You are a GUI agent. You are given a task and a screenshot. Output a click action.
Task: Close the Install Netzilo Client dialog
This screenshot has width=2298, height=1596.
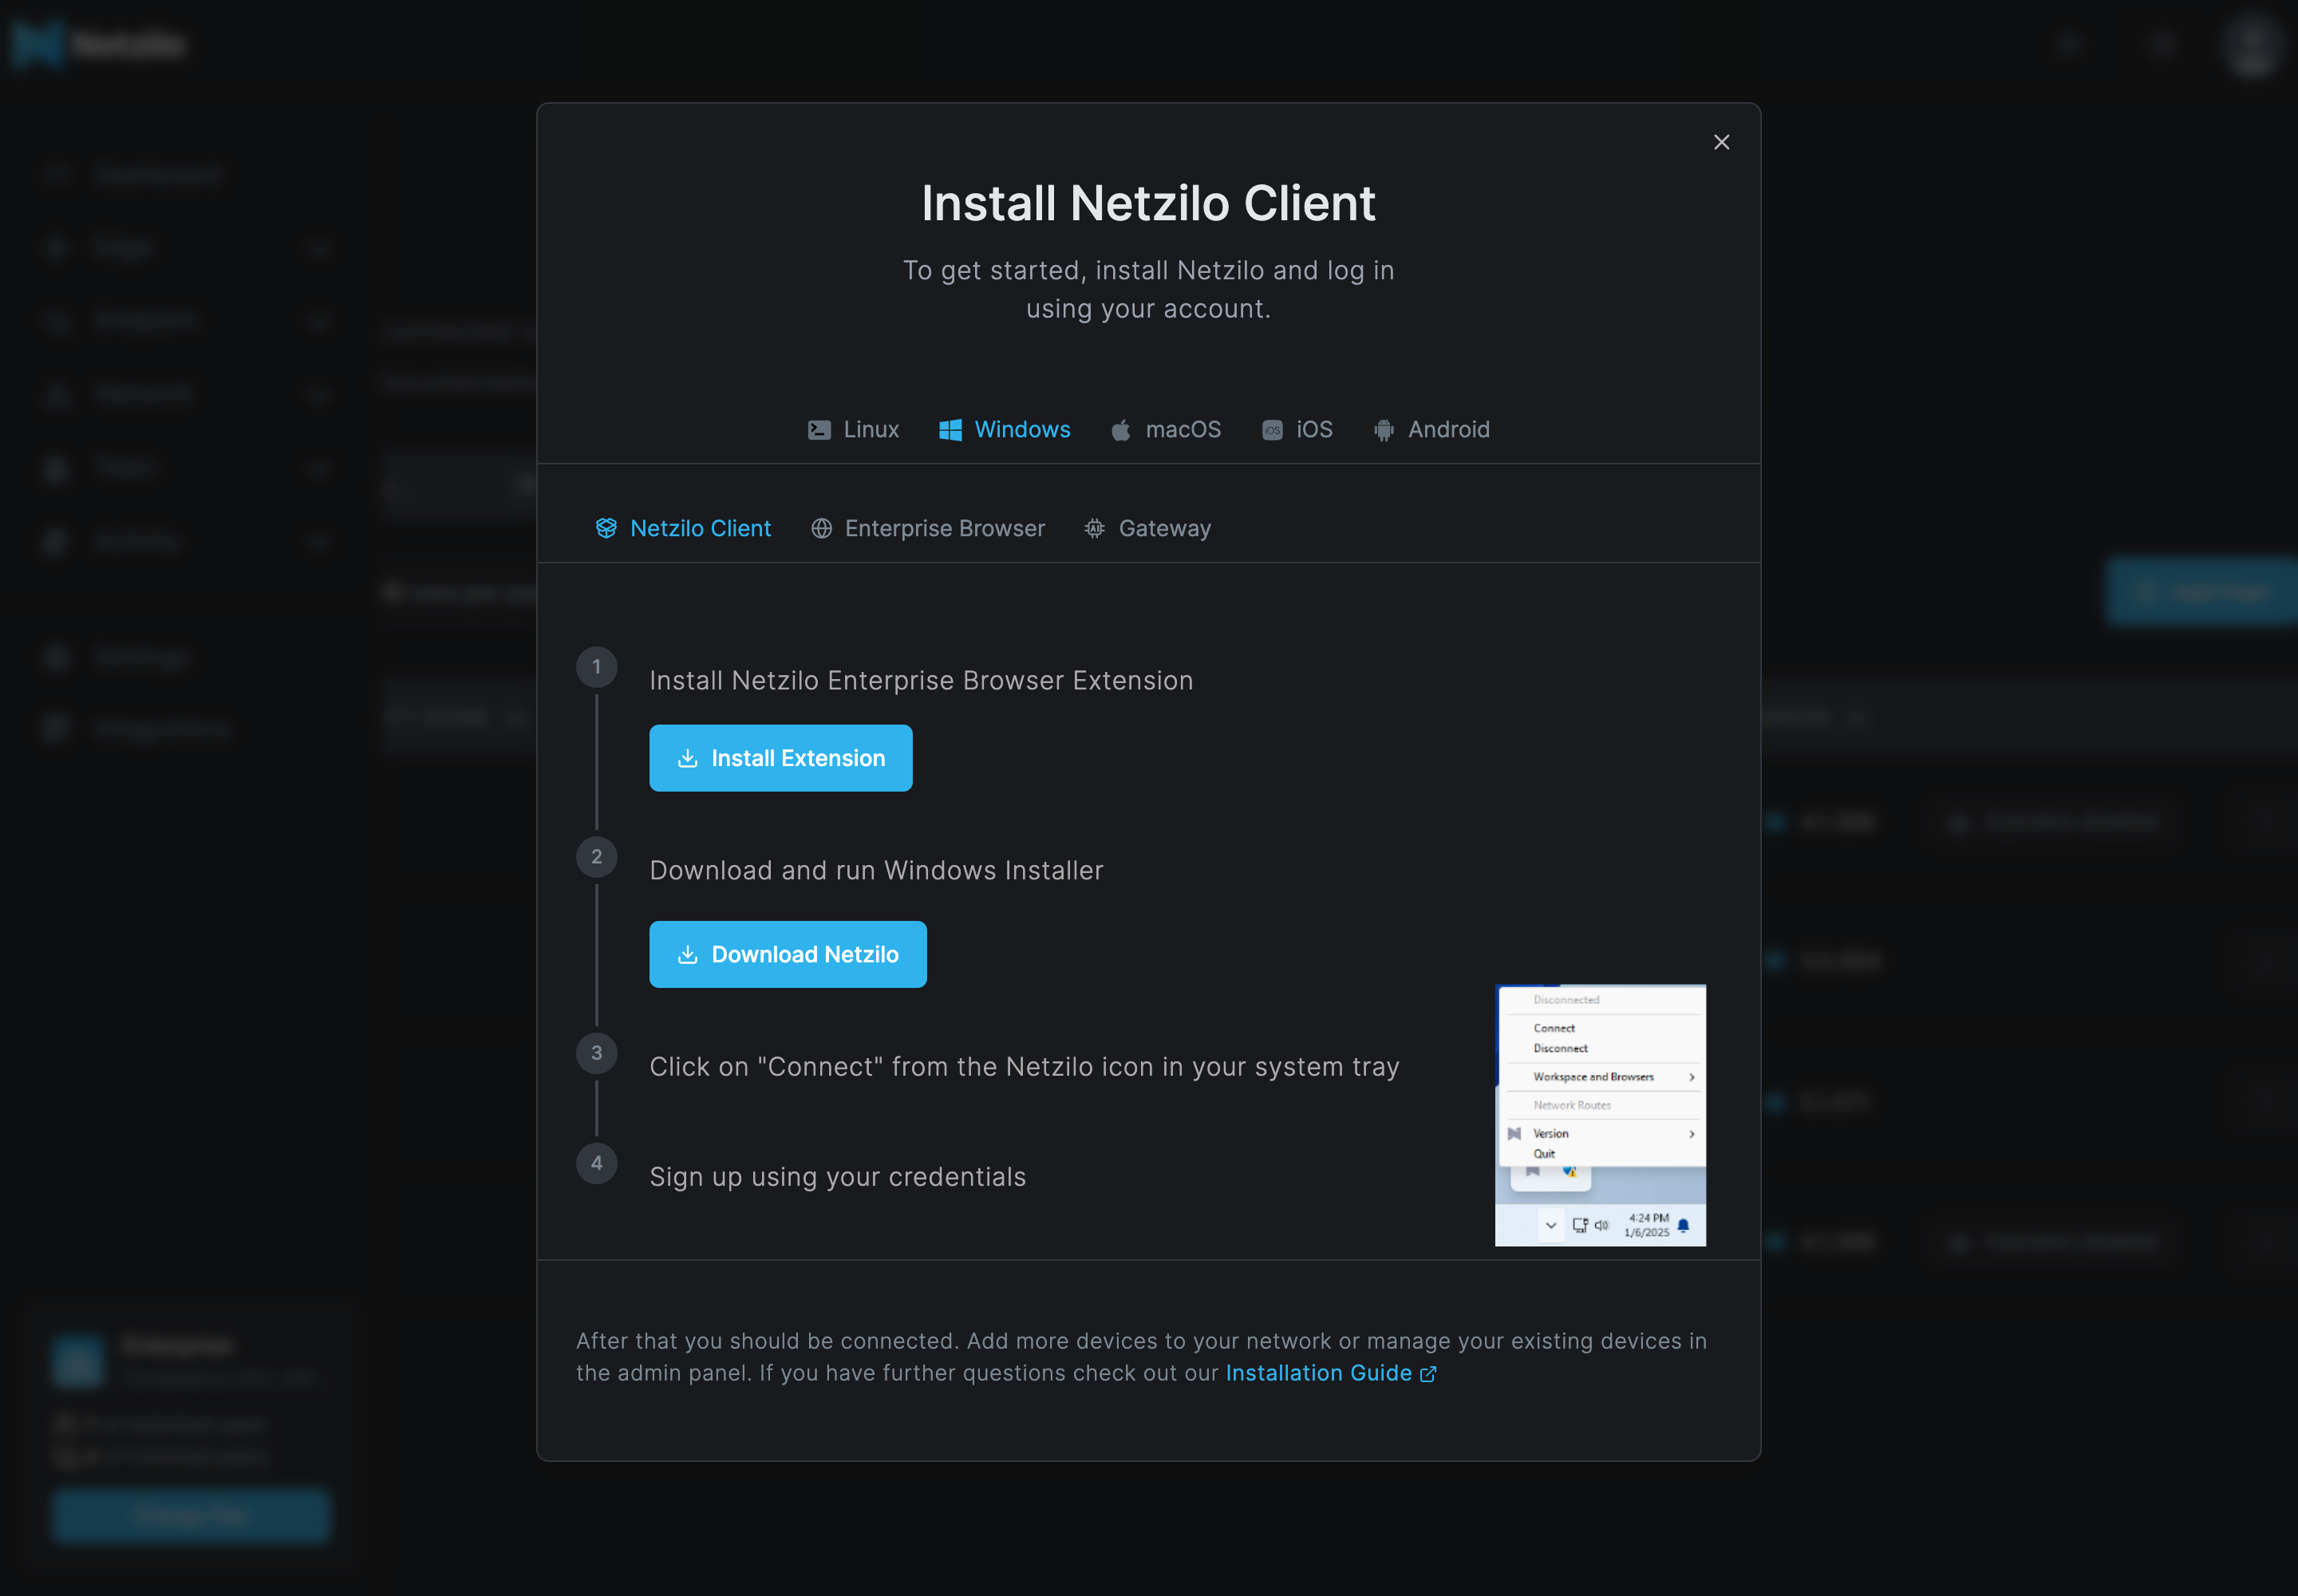click(1721, 142)
